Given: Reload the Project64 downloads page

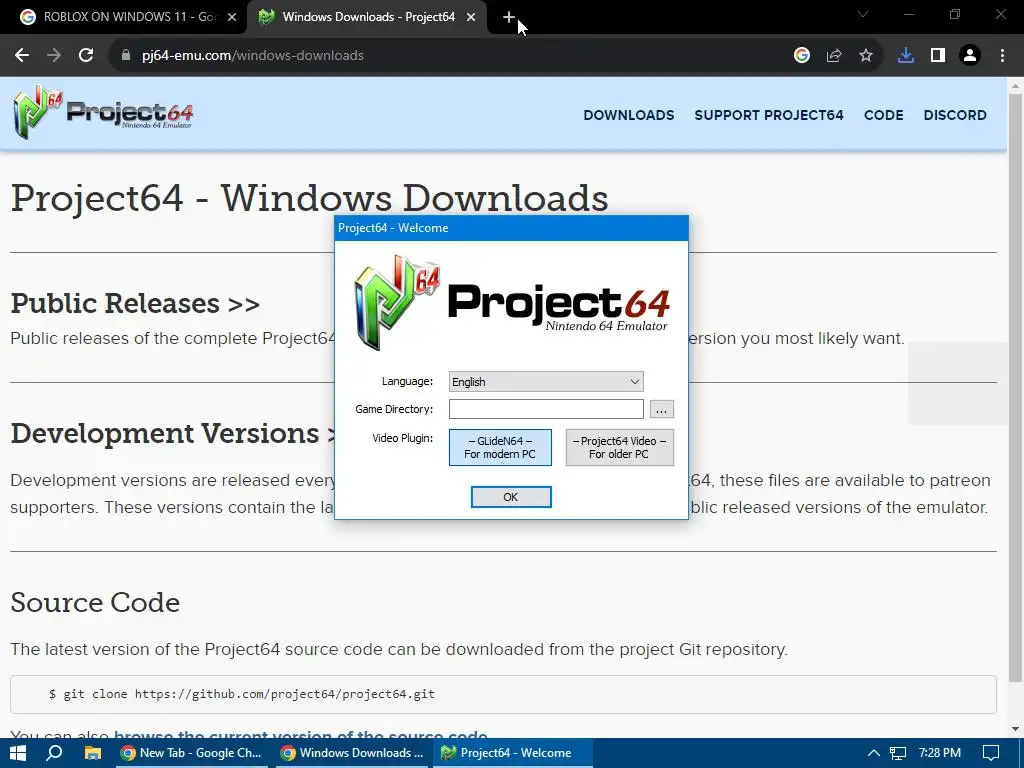Looking at the screenshot, I should [x=86, y=56].
